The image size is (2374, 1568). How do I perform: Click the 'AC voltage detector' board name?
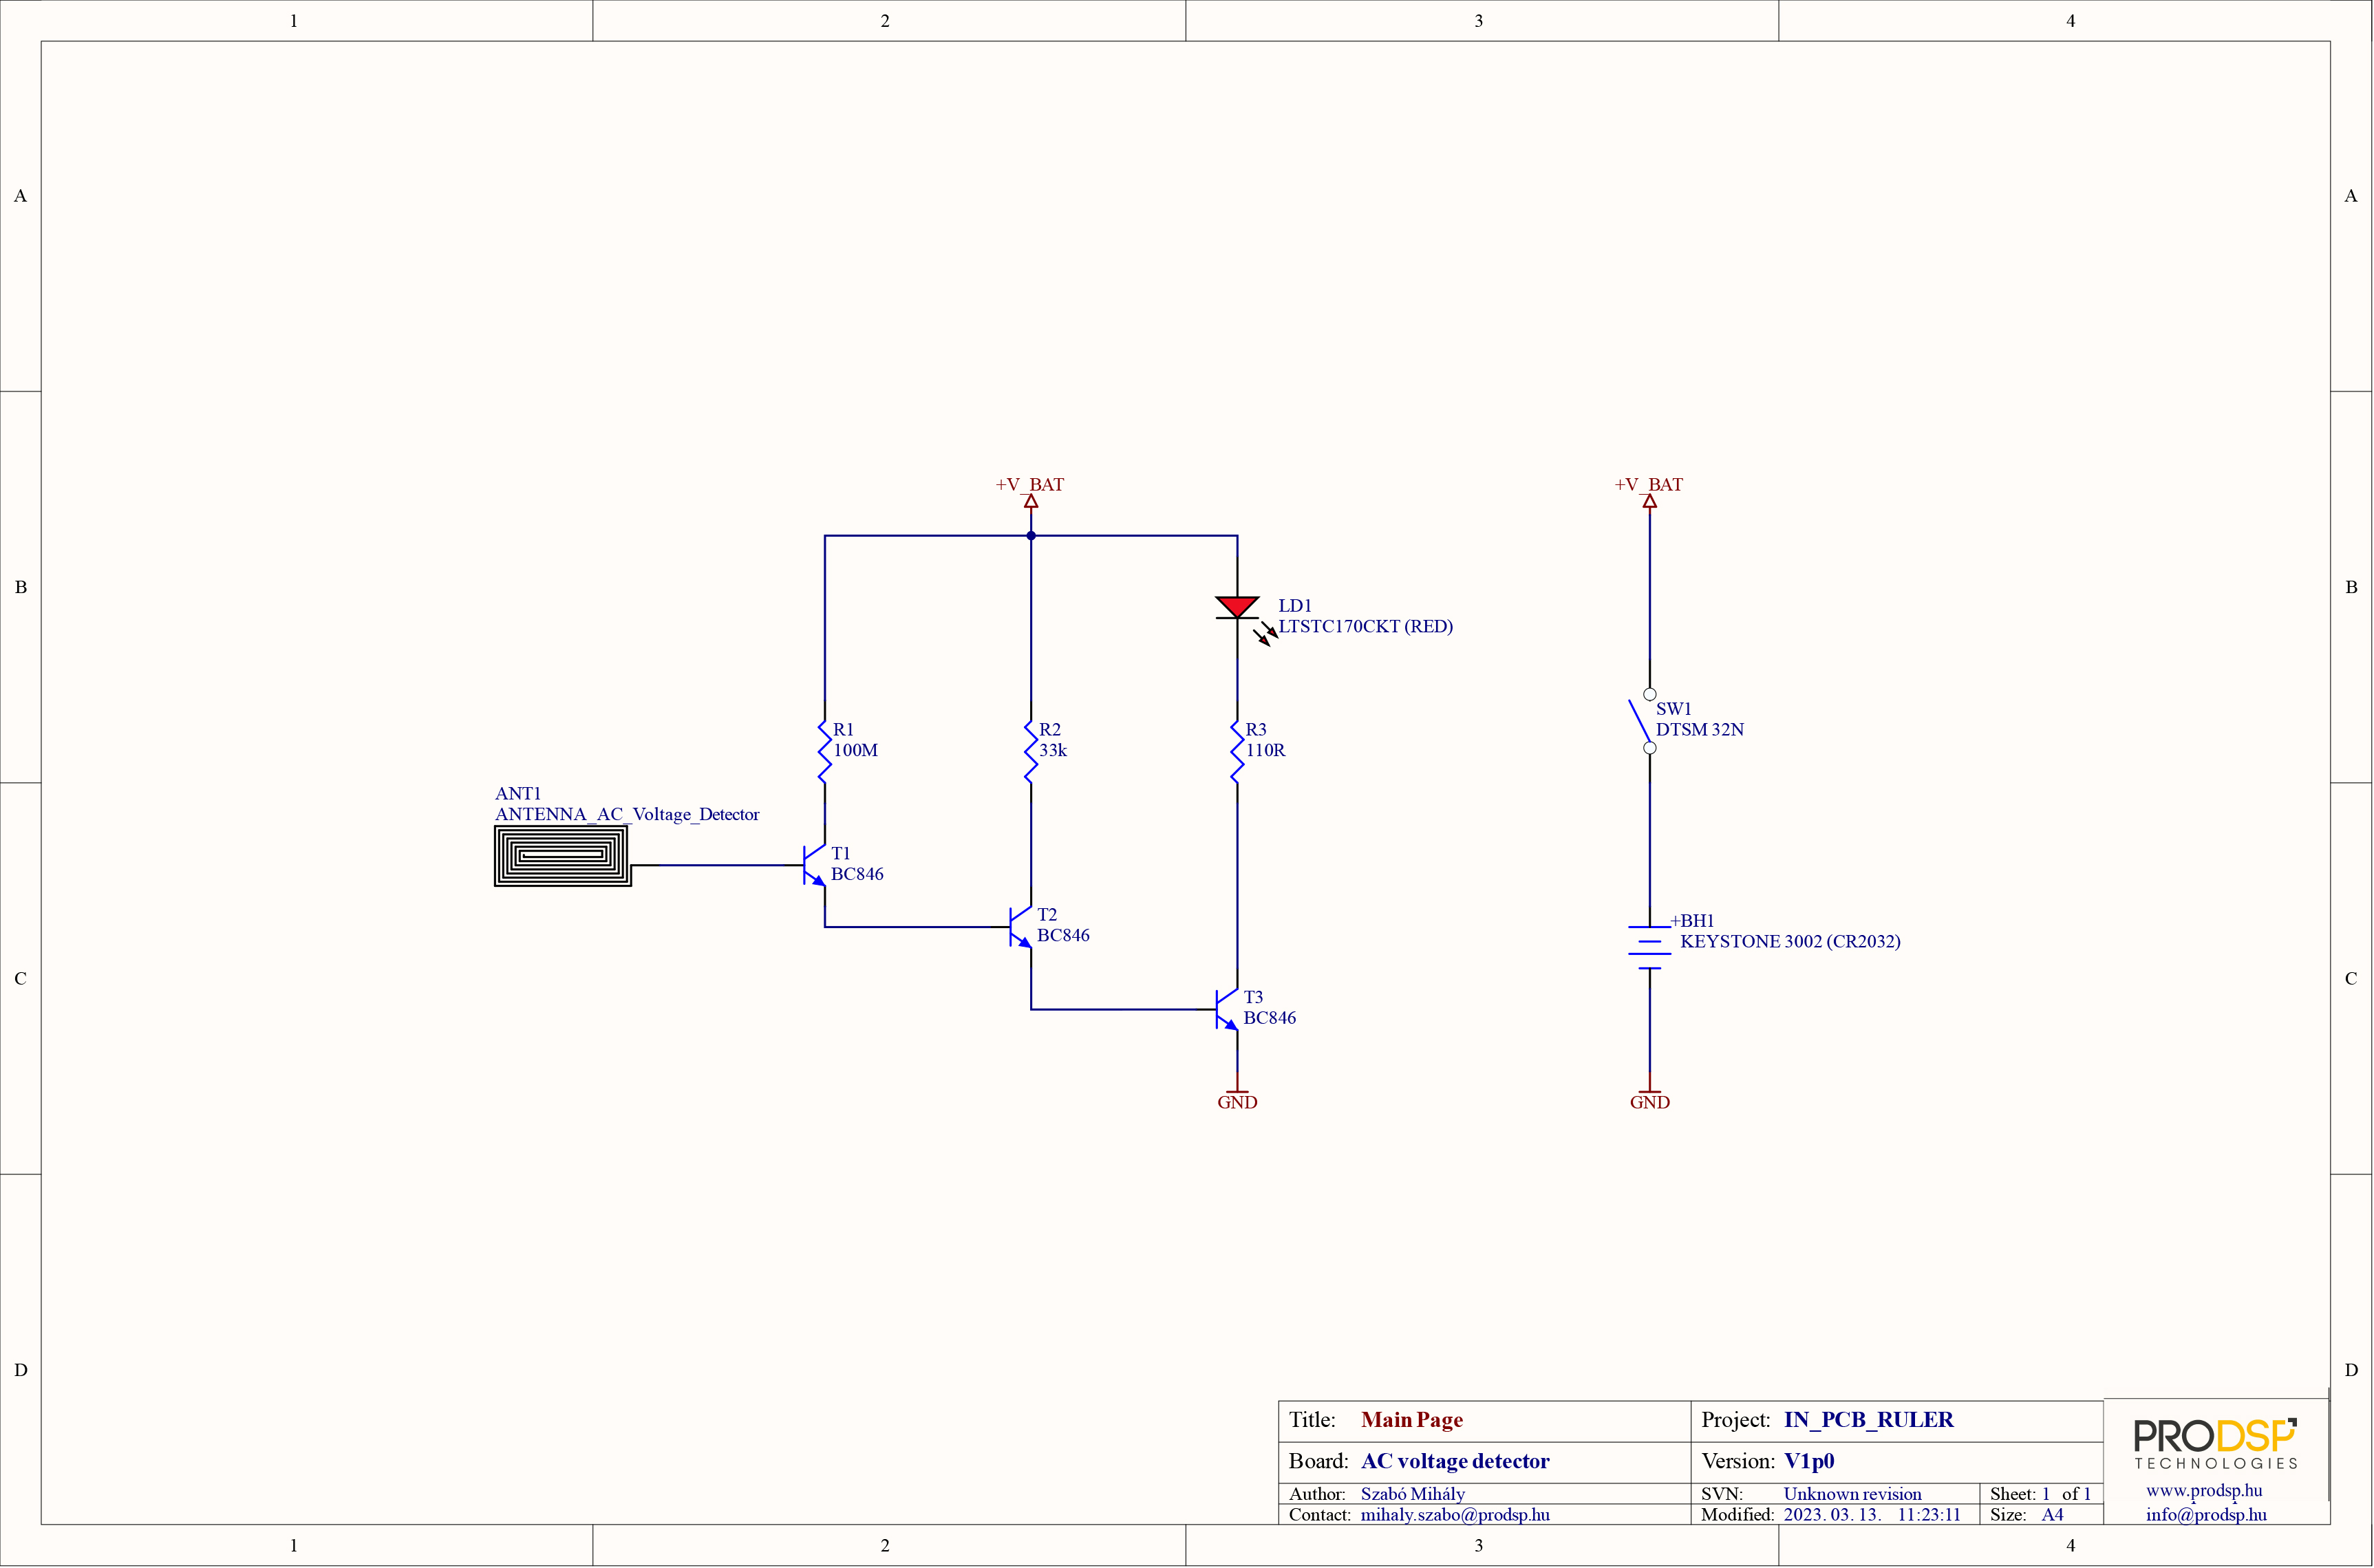[1455, 1461]
